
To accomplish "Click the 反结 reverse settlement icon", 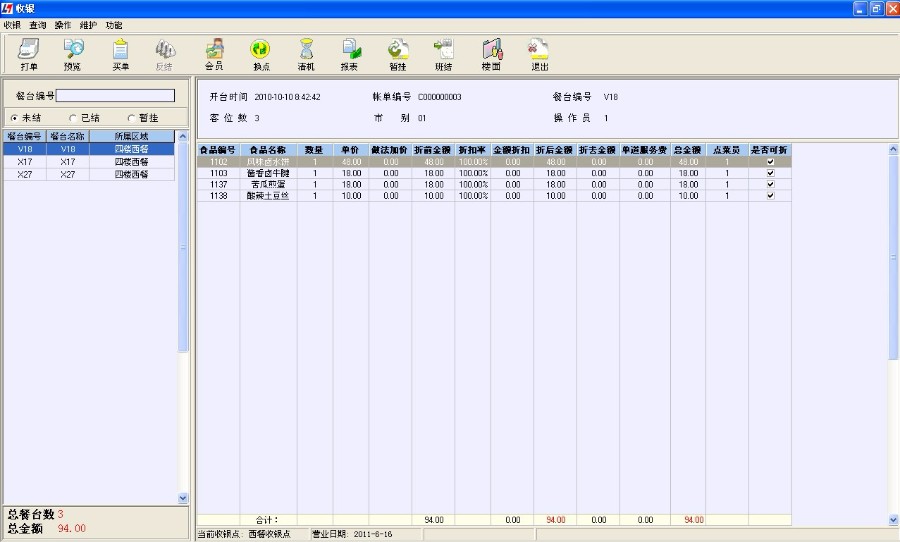I will (164, 55).
